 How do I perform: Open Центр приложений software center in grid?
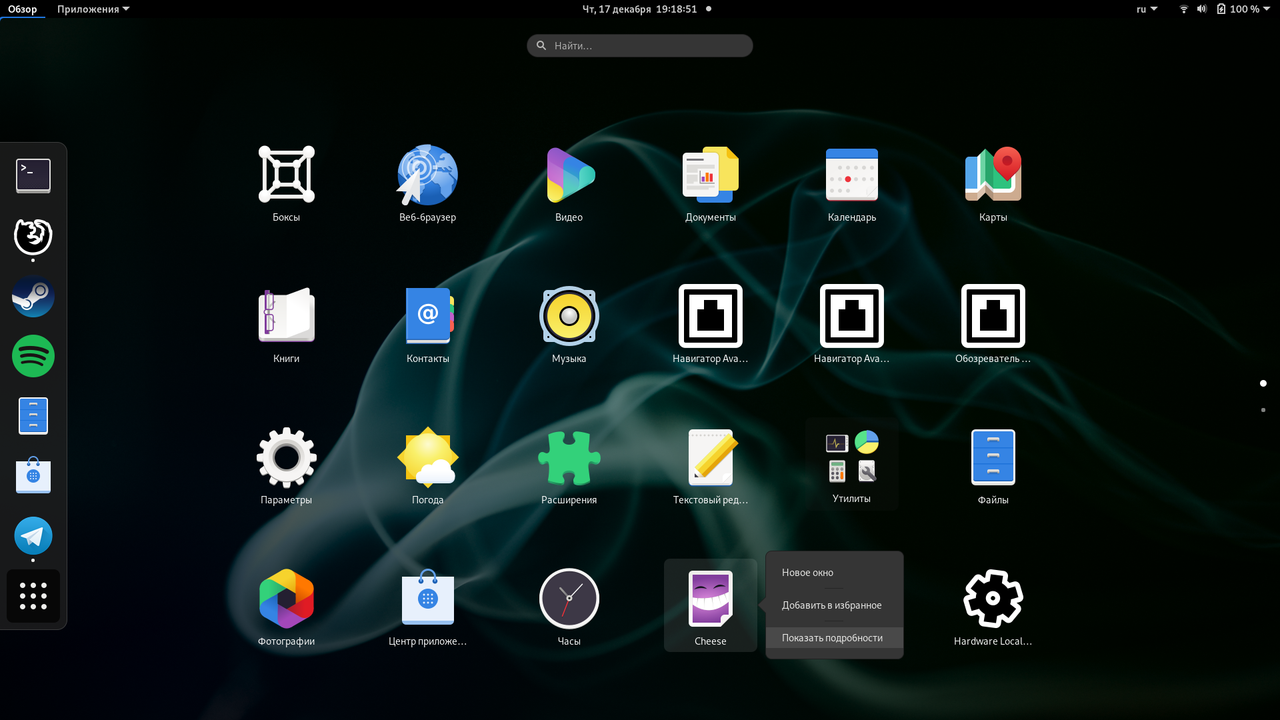428,599
